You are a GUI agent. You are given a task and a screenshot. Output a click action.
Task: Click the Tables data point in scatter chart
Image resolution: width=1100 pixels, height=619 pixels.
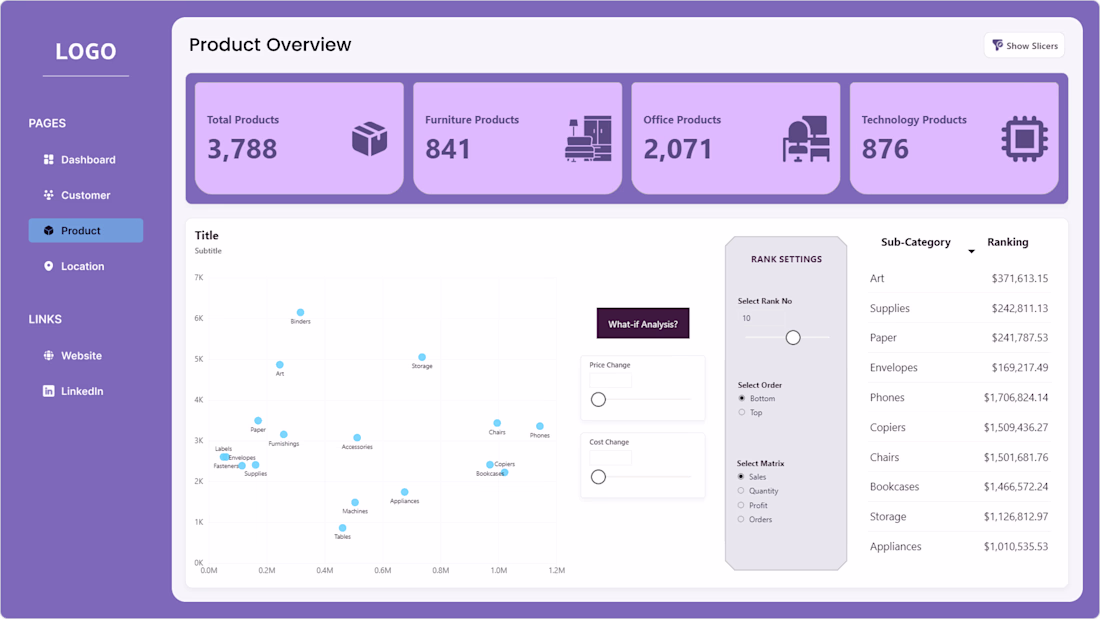[342, 528]
